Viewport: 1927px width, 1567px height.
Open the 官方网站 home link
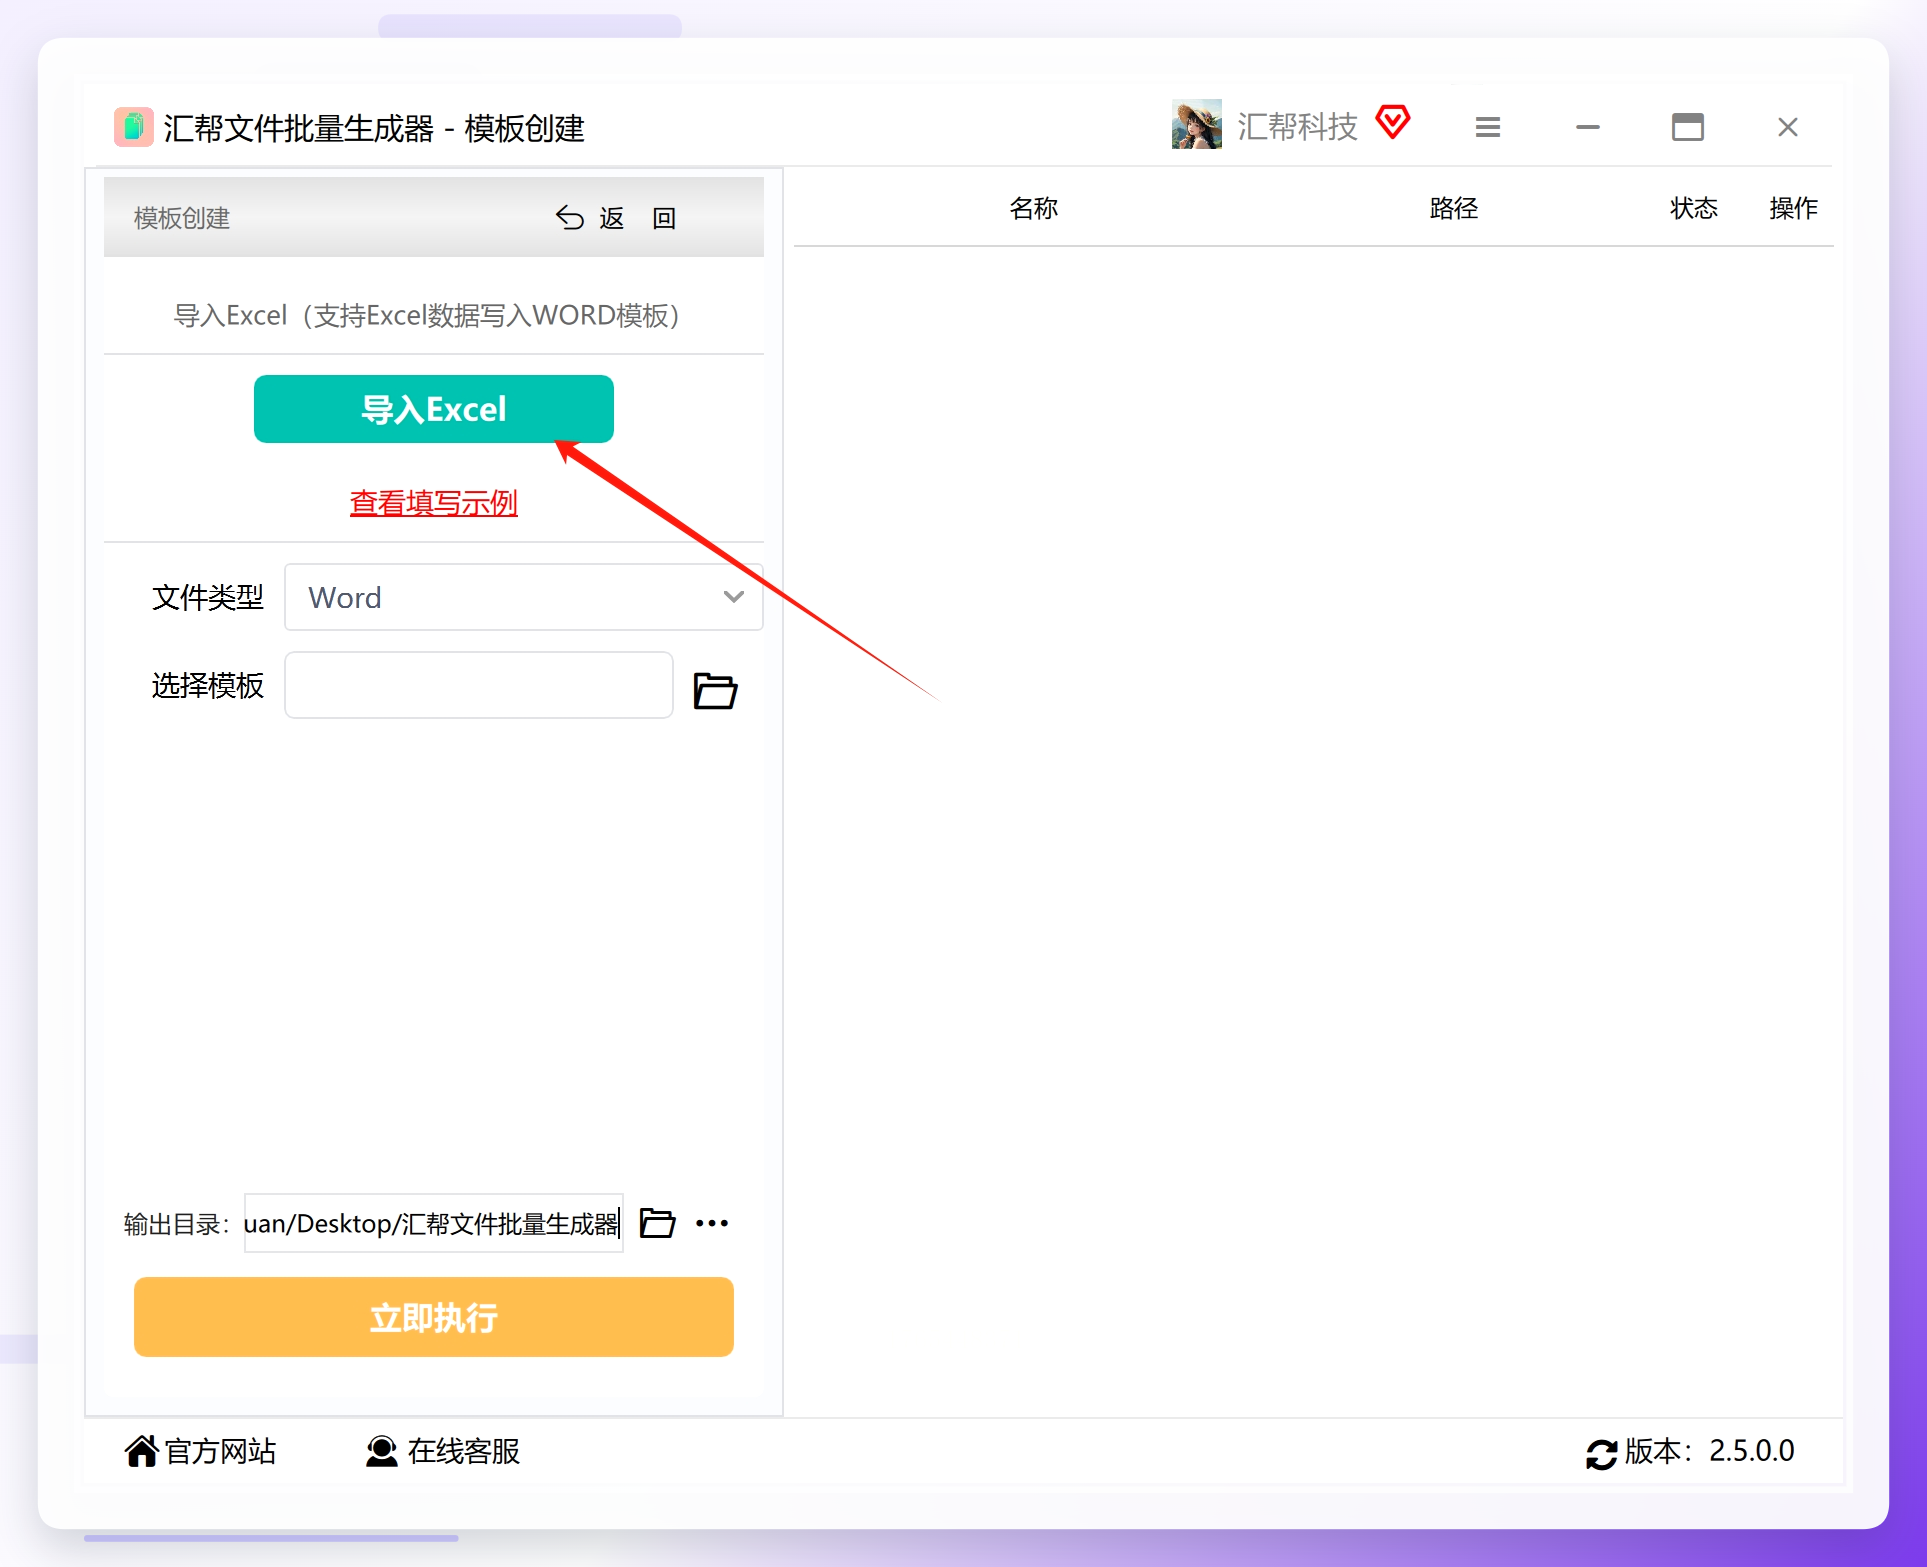click(x=200, y=1451)
